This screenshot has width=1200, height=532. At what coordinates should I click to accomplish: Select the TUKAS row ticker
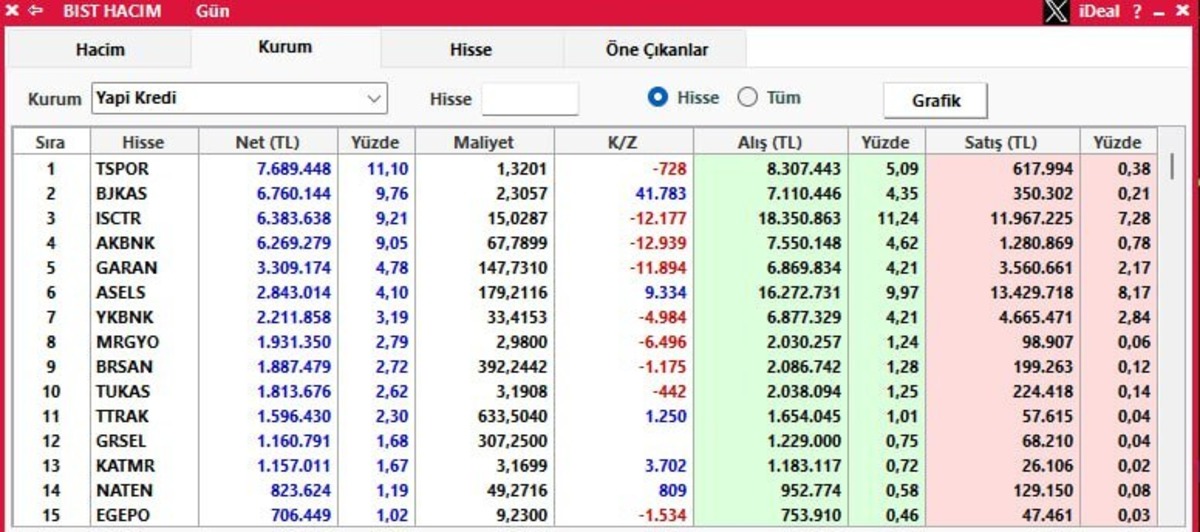122,391
